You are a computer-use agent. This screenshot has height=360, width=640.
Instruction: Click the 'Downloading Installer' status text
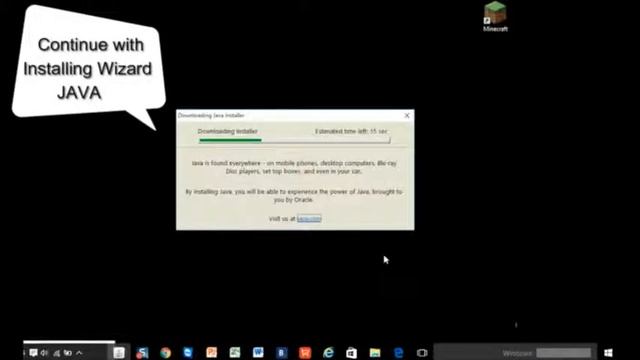pos(228,131)
